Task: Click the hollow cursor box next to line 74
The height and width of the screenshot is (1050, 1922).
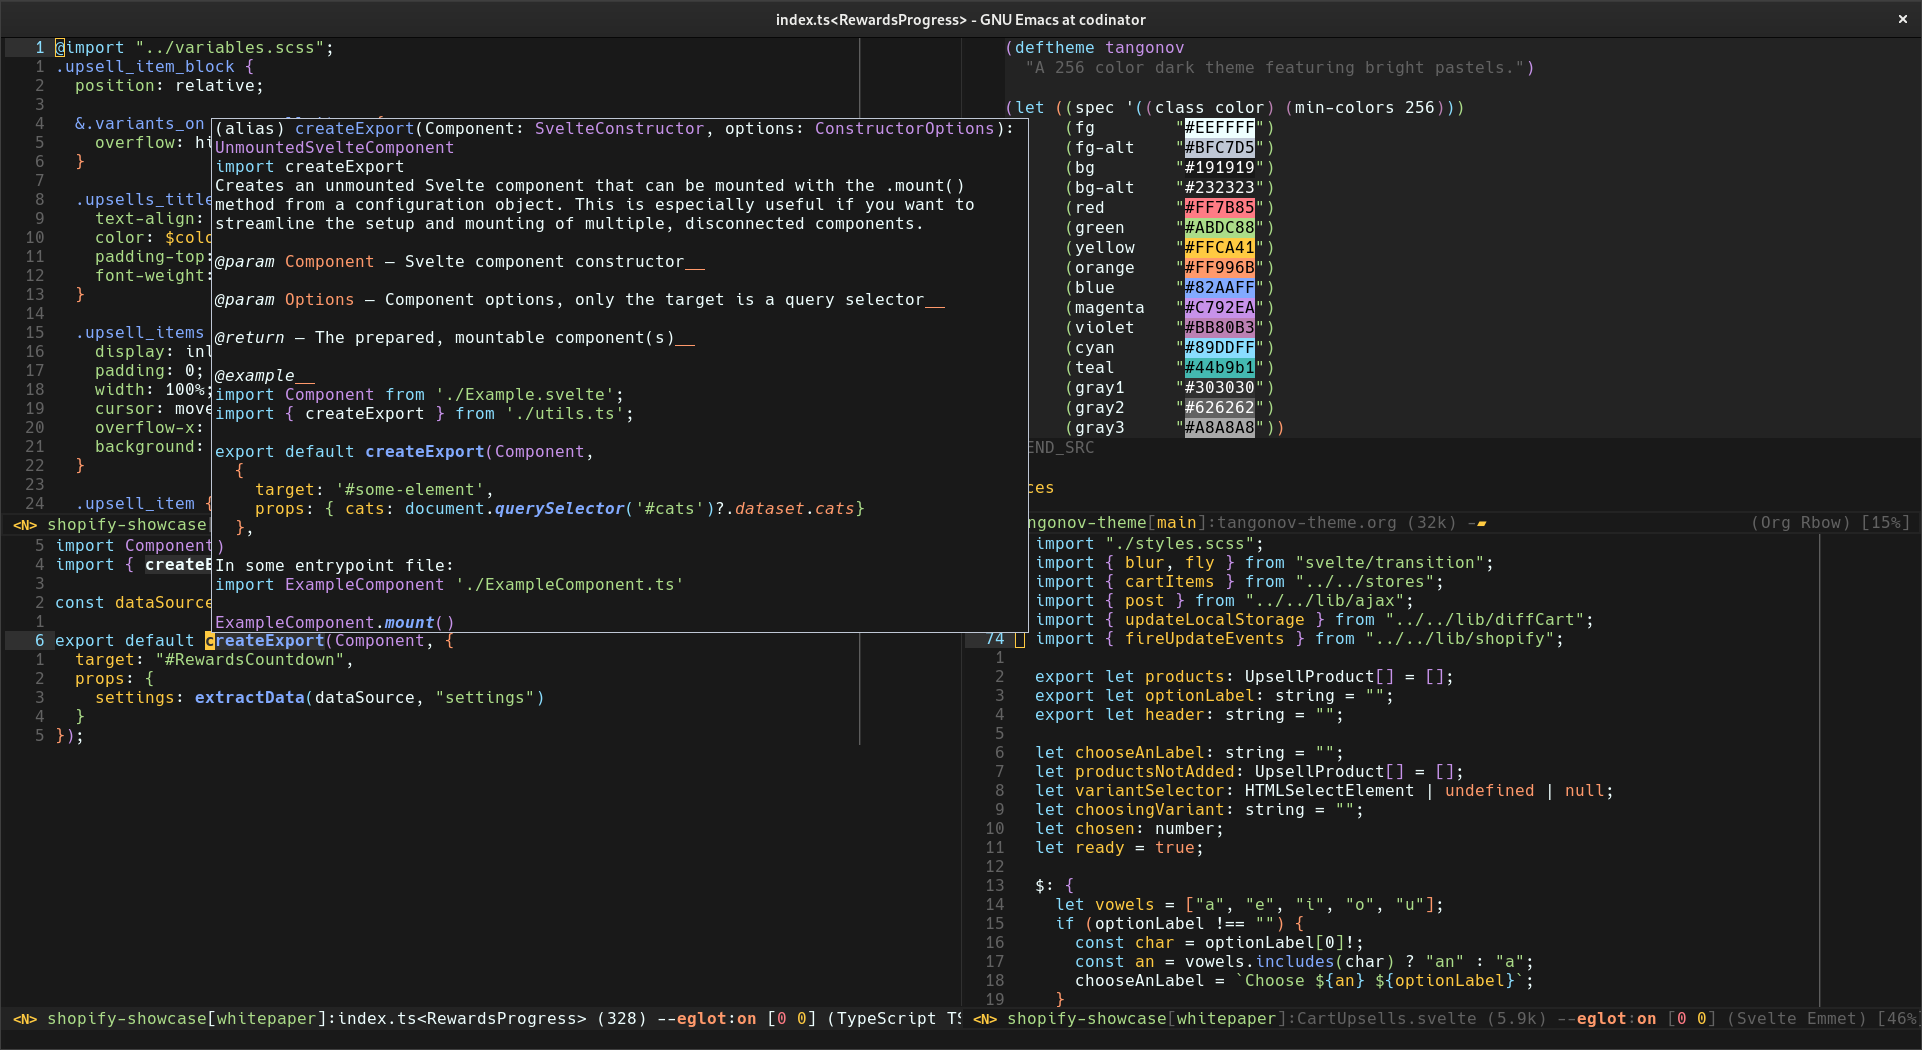Action: click(1020, 640)
